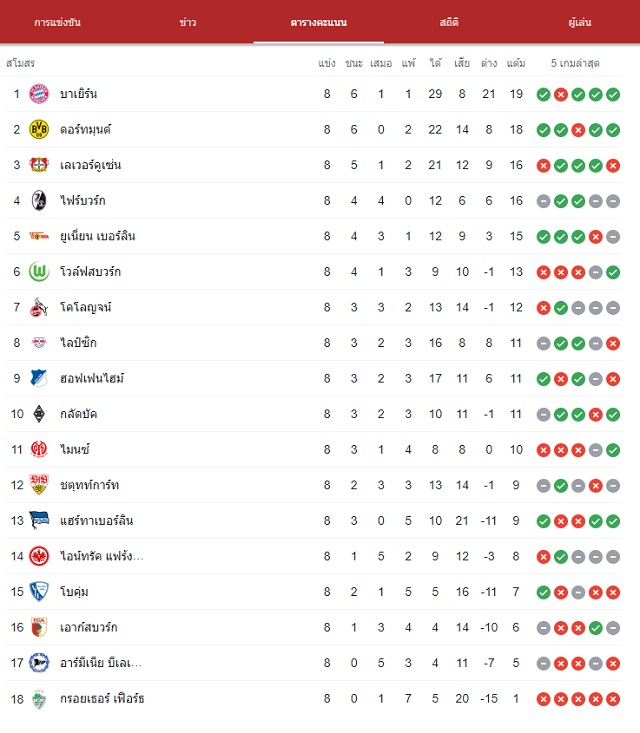Image resolution: width=640 pixels, height=733 pixels.
Task: Click Freiburg's last gray draw indicator
Action: tap(613, 201)
